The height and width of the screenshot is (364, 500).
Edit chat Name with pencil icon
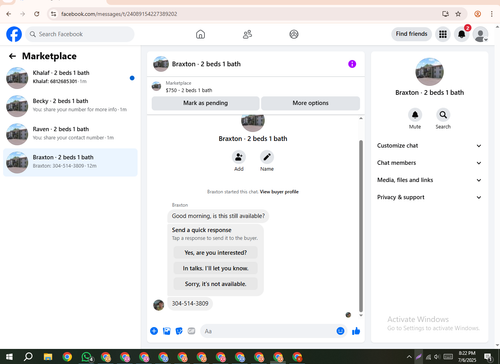click(267, 157)
